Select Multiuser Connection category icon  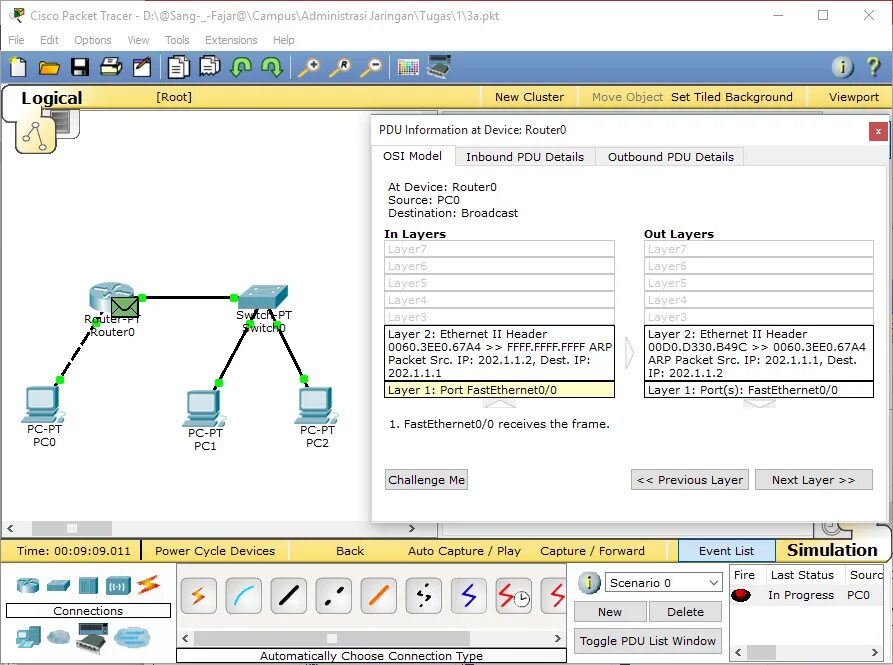(x=132, y=637)
